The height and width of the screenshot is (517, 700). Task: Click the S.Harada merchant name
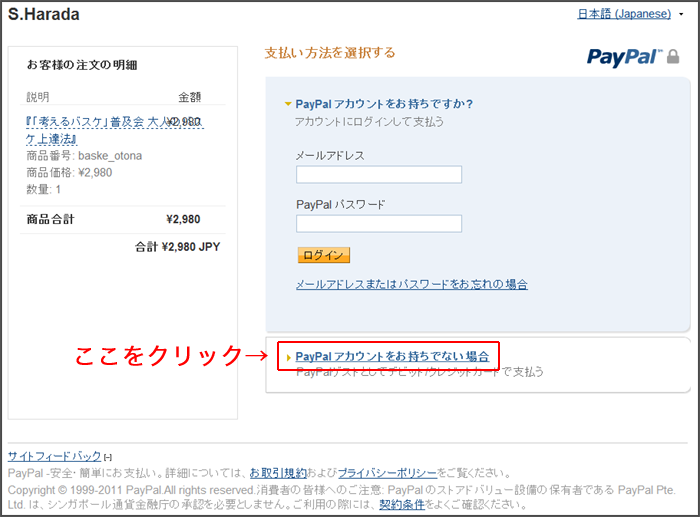[44, 14]
